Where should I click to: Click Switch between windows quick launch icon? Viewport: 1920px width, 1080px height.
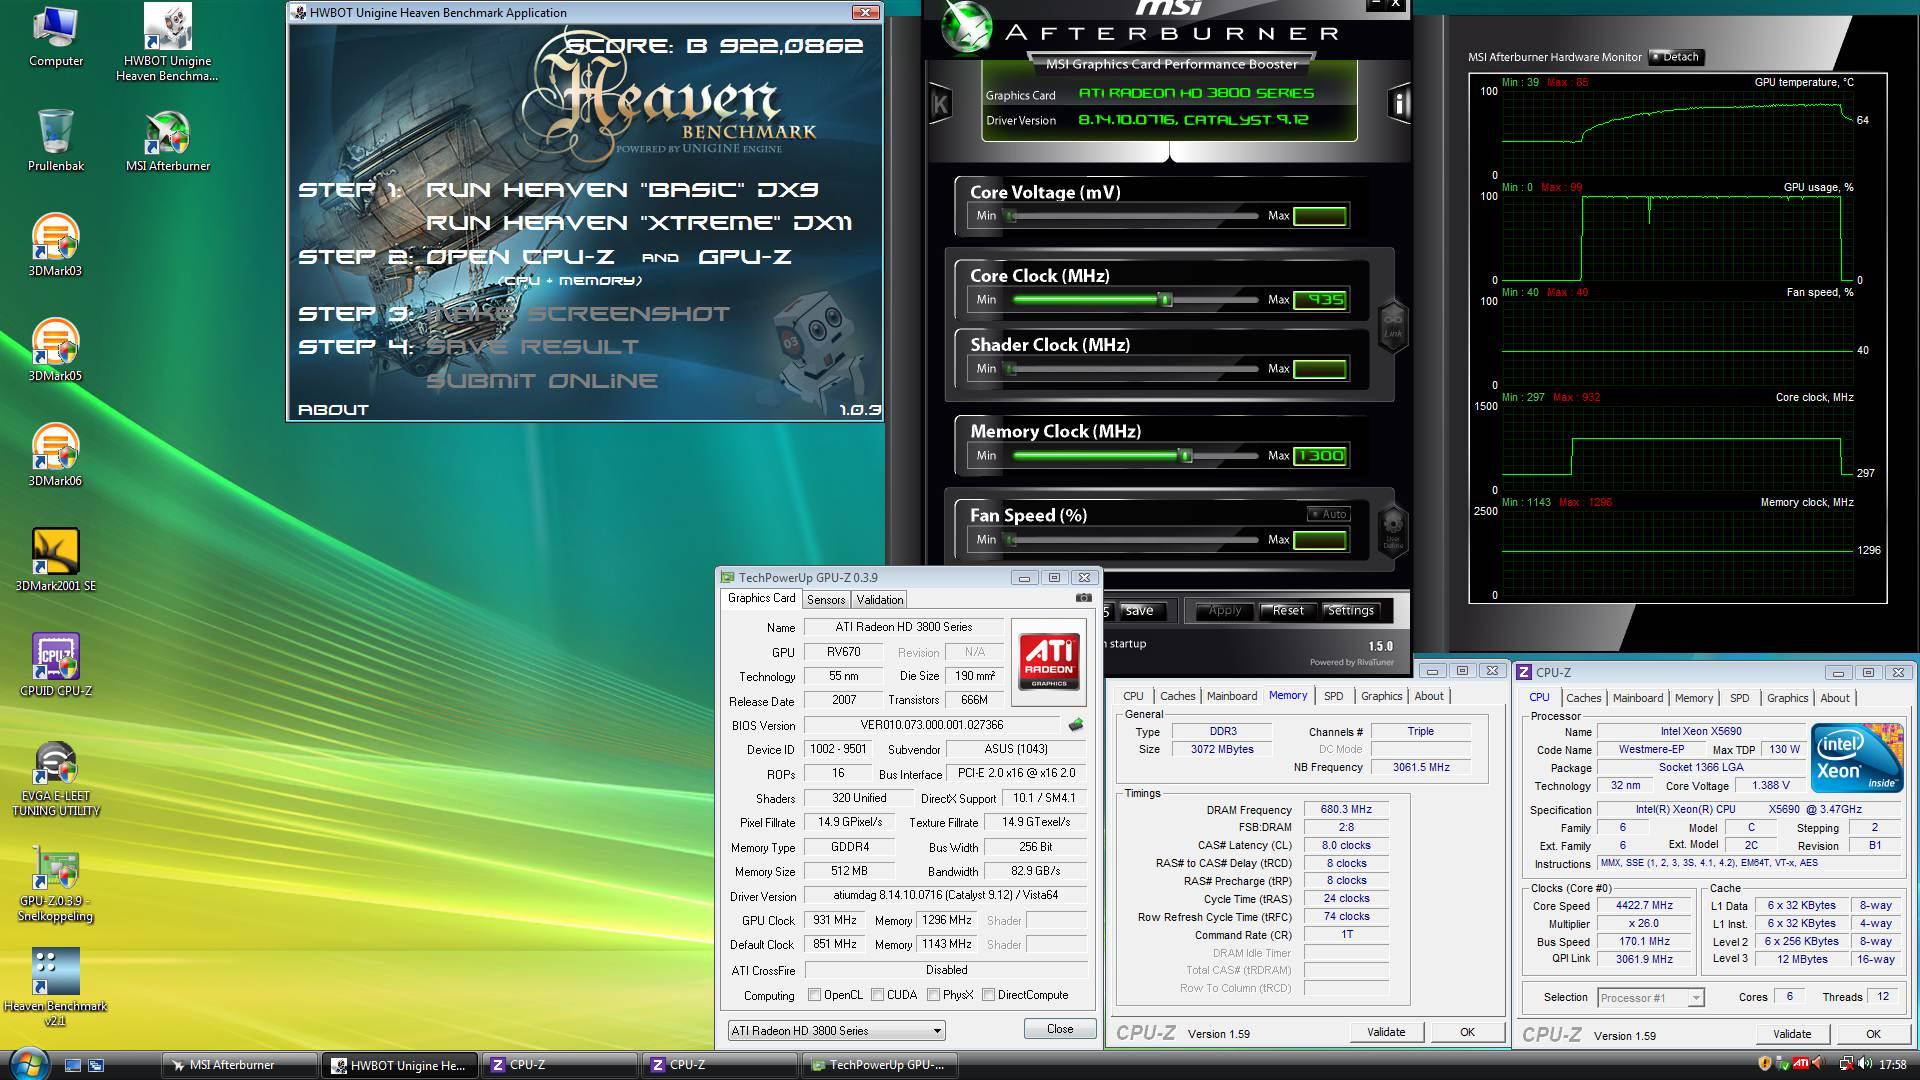(96, 1065)
